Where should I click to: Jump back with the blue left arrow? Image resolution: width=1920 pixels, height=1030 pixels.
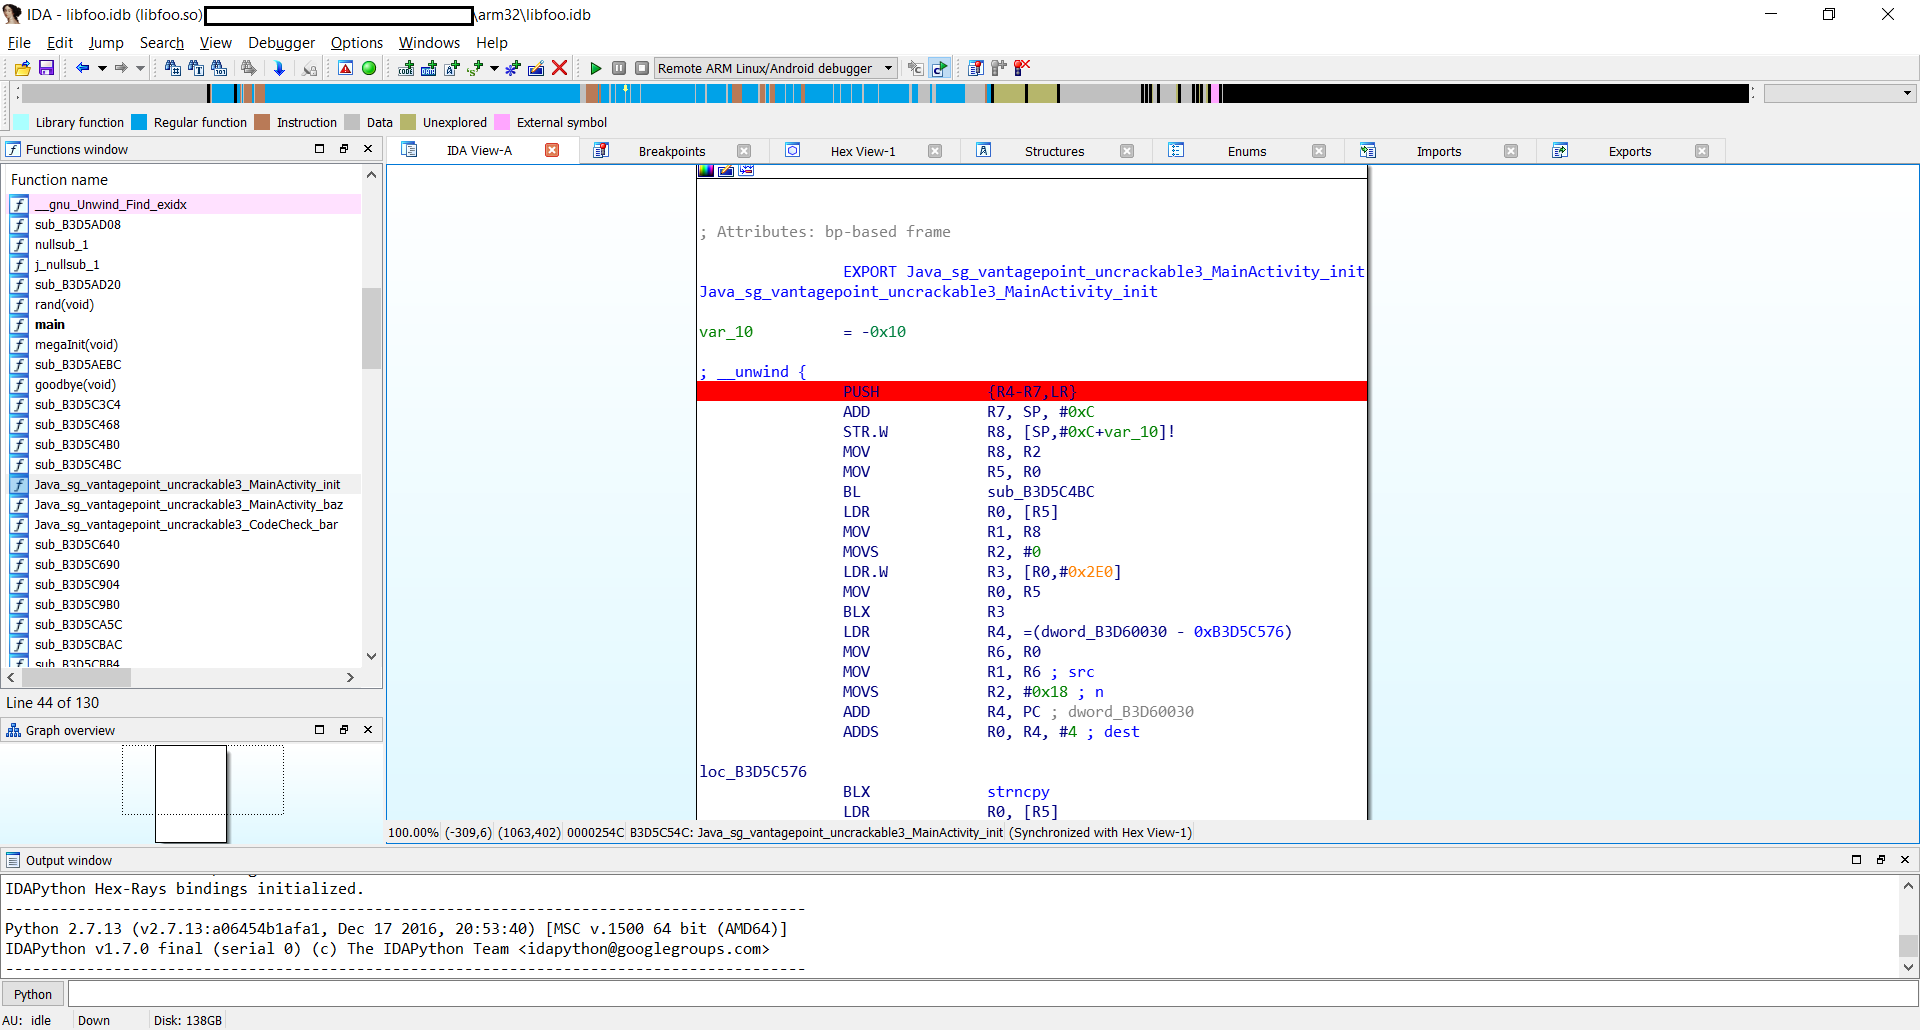(83, 68)
